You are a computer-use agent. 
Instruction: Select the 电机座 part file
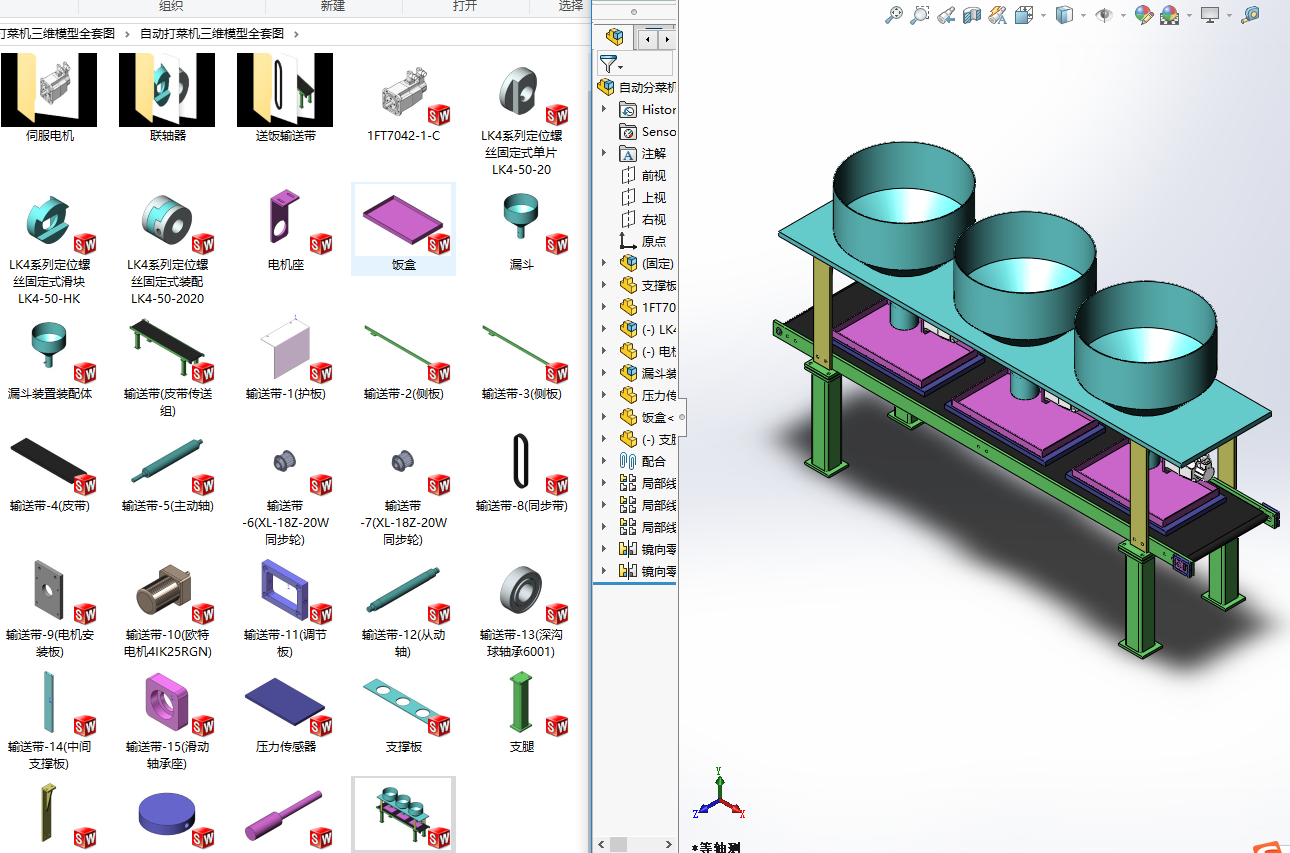click(286, 232)
